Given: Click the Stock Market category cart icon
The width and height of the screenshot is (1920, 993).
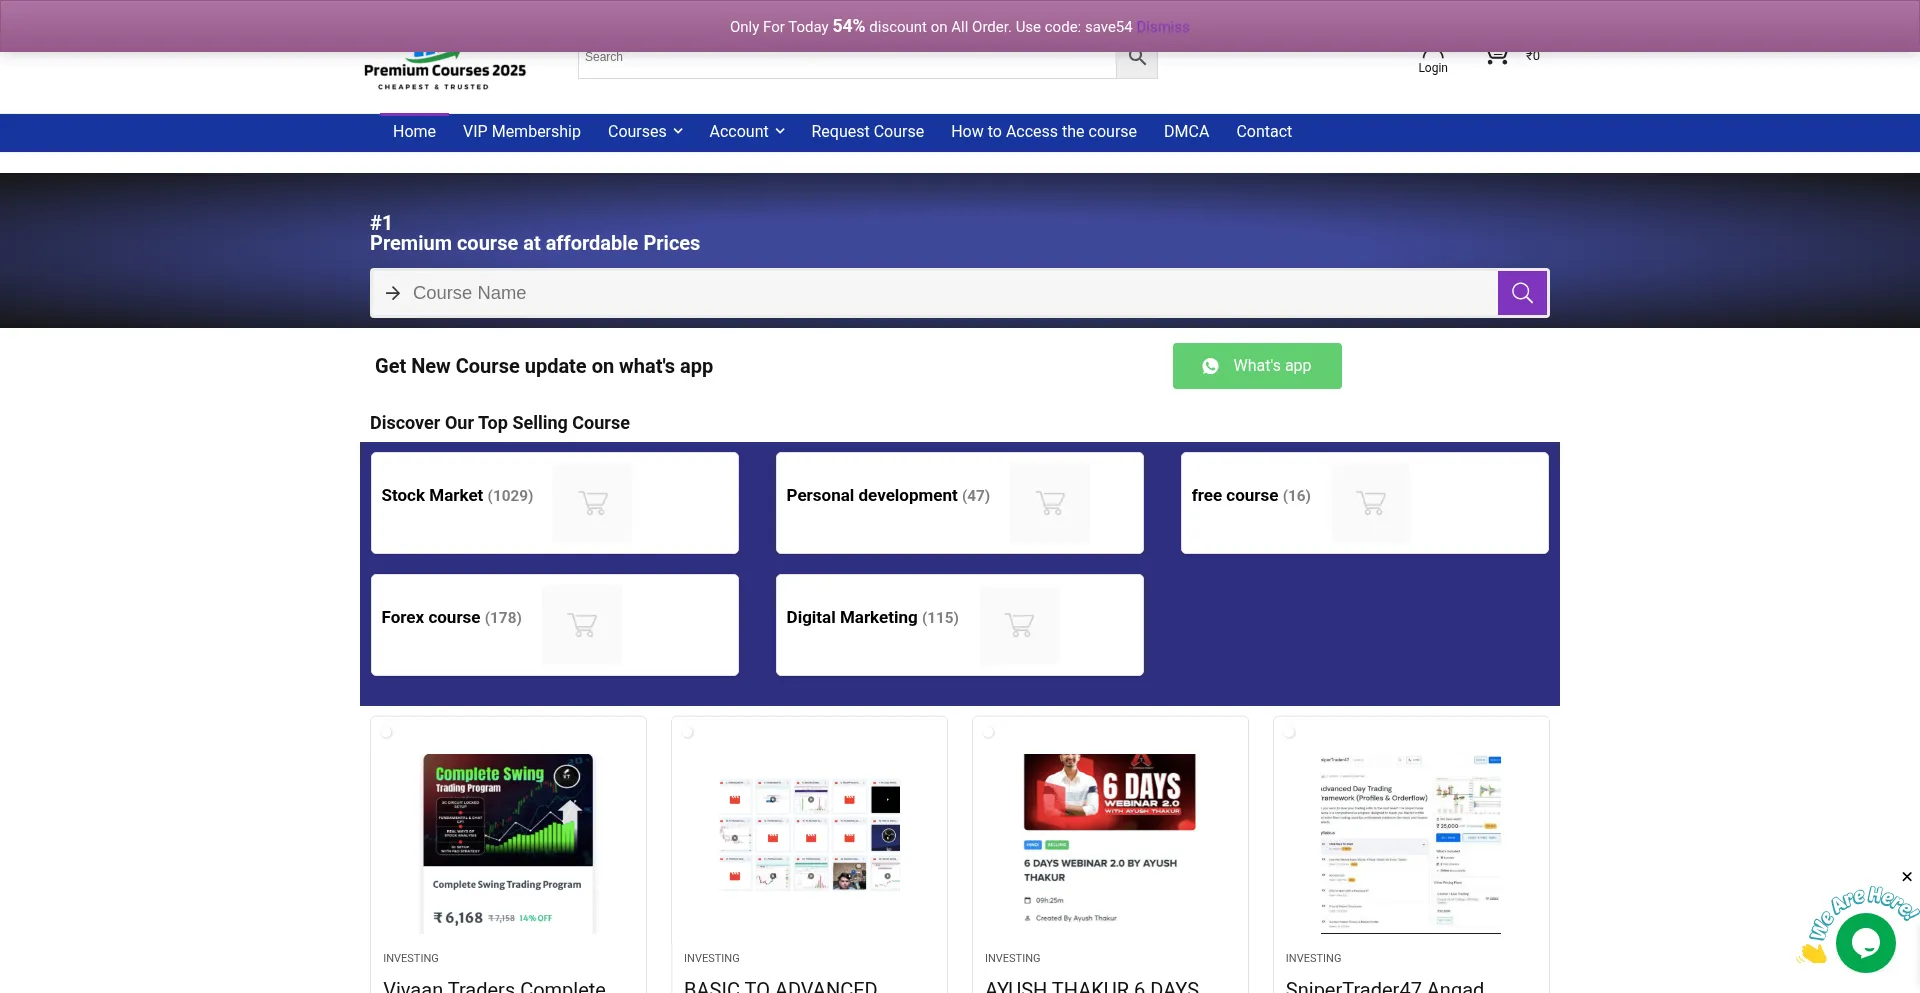Looking at the screenshot, I should coord(592,503).
